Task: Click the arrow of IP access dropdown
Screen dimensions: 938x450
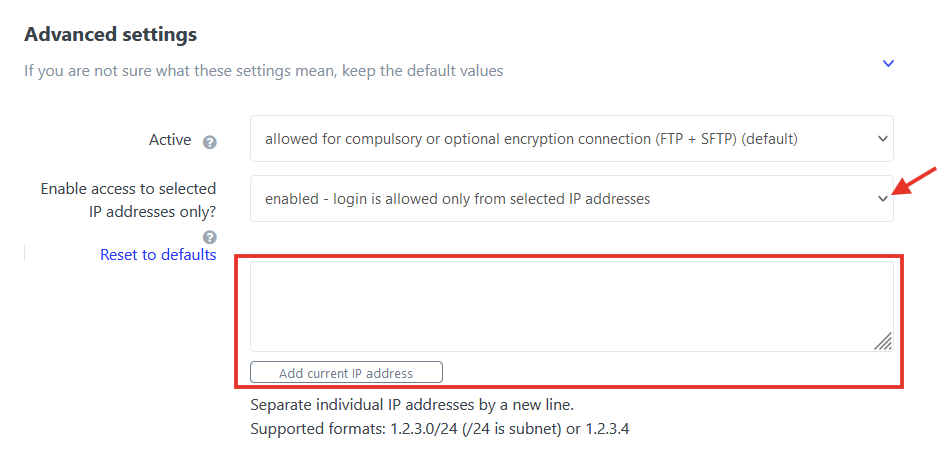Action: [882, 199]
